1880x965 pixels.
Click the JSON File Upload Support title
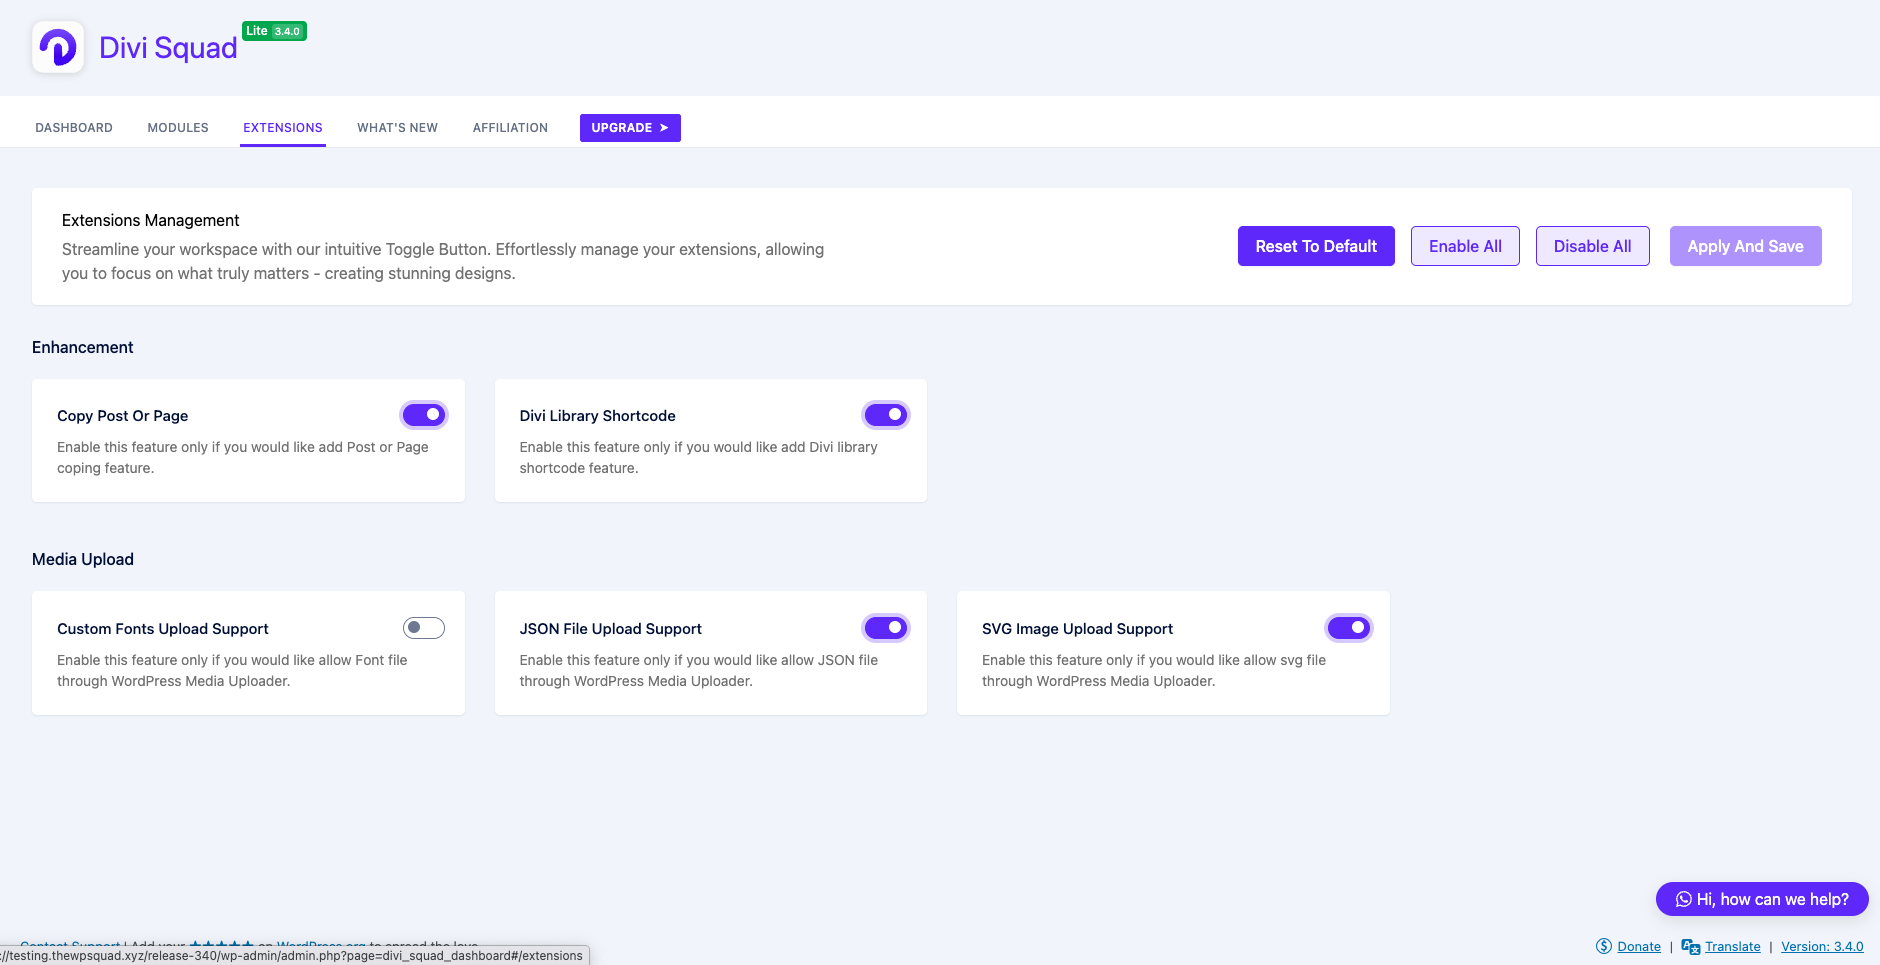click(x=610, y=629)
